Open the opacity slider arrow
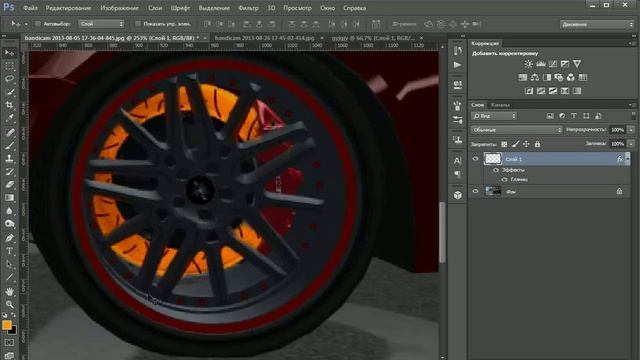The height and width of the screenshot is (360, 640). pos(631,130)
